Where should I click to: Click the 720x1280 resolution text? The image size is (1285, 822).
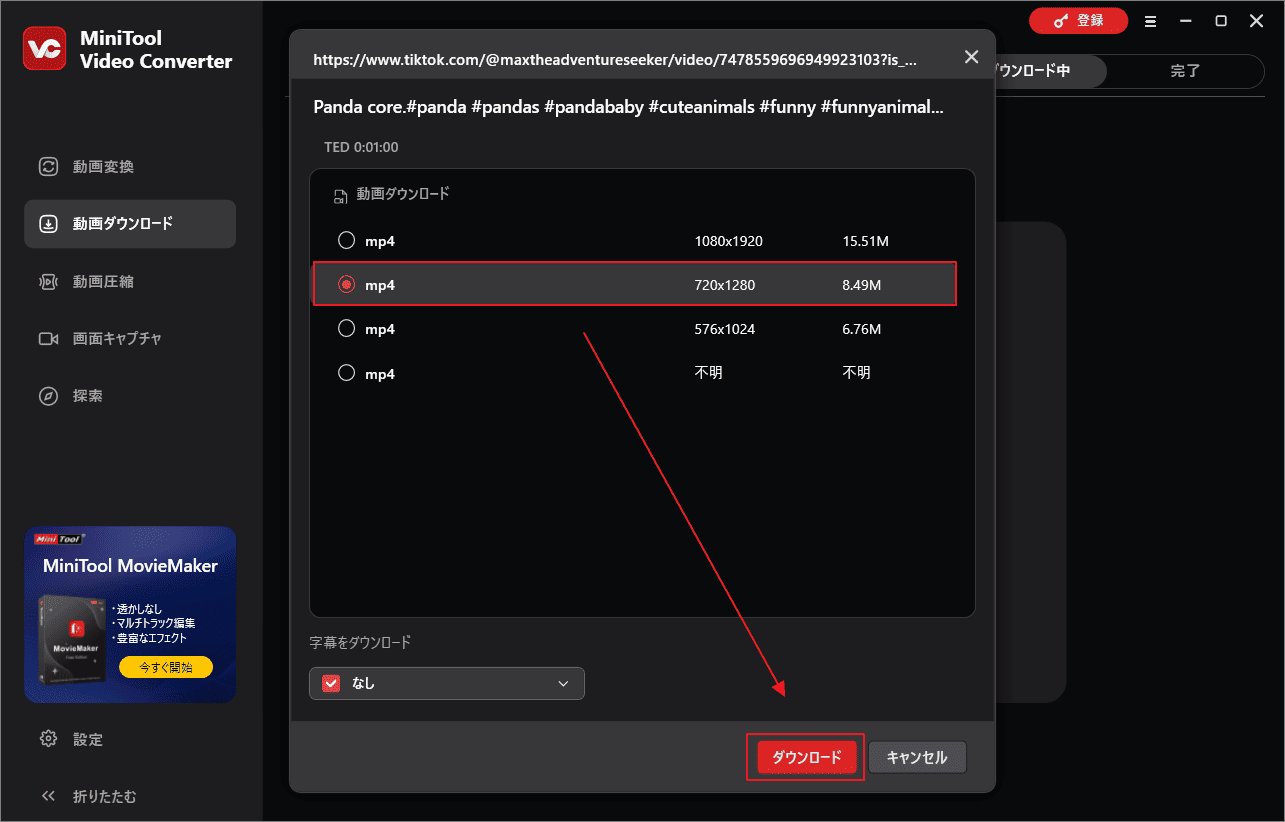coord(725,285)
